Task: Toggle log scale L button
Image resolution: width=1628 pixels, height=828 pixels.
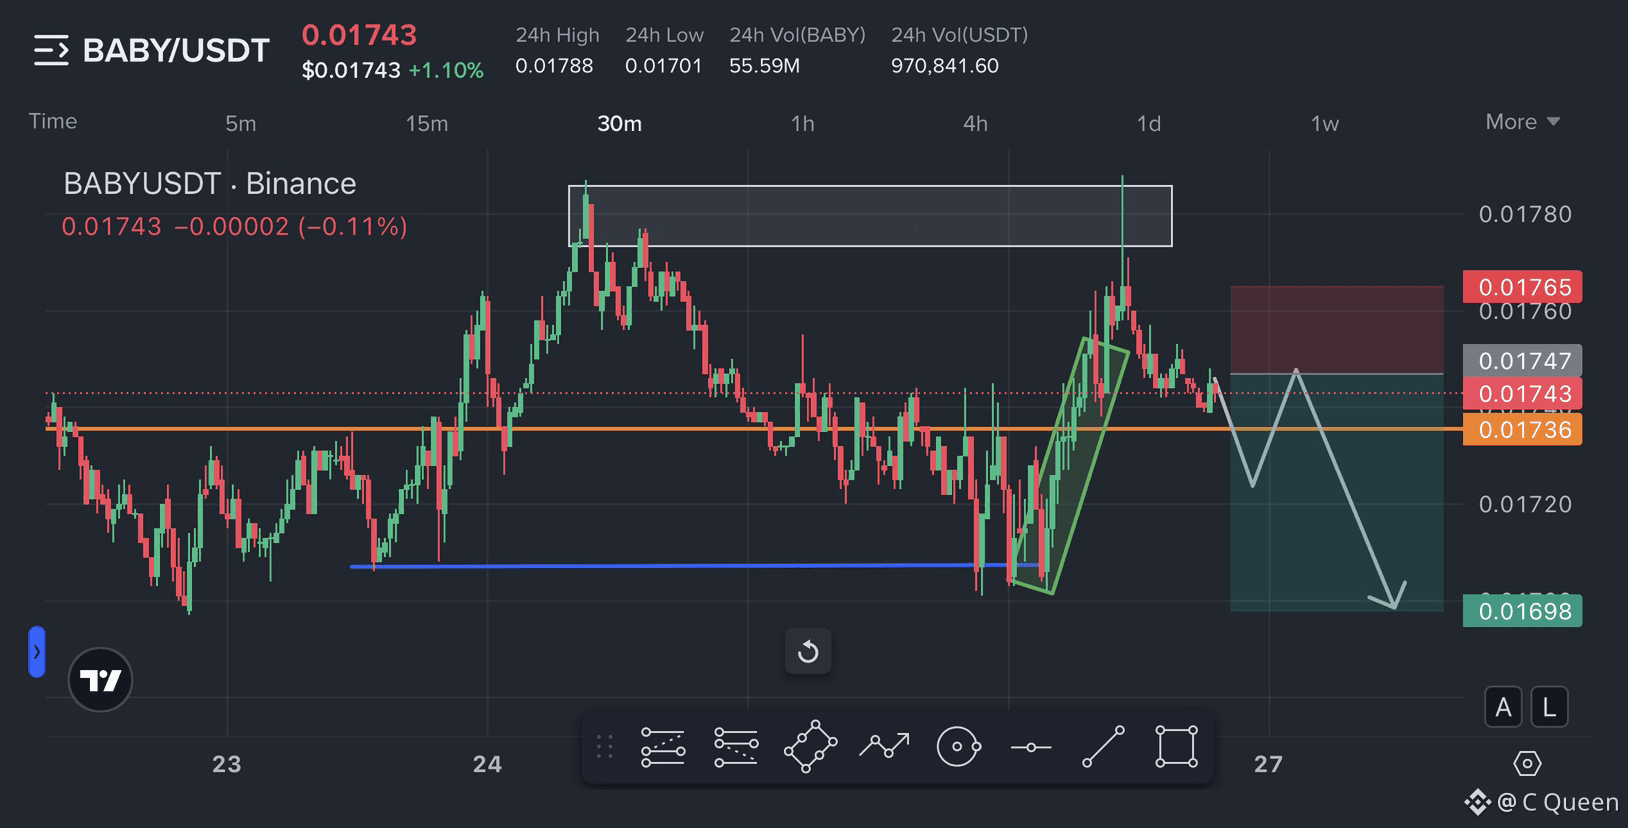Action: 1549,707
